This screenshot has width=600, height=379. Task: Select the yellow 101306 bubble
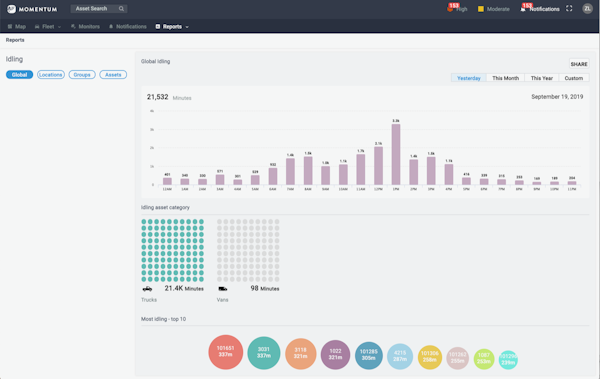[430, 357]
